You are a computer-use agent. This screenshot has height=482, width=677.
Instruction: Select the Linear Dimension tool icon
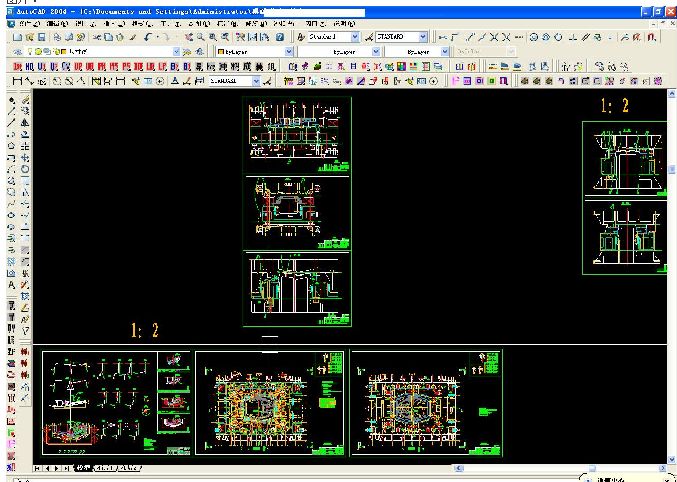(x=17, y=81)
